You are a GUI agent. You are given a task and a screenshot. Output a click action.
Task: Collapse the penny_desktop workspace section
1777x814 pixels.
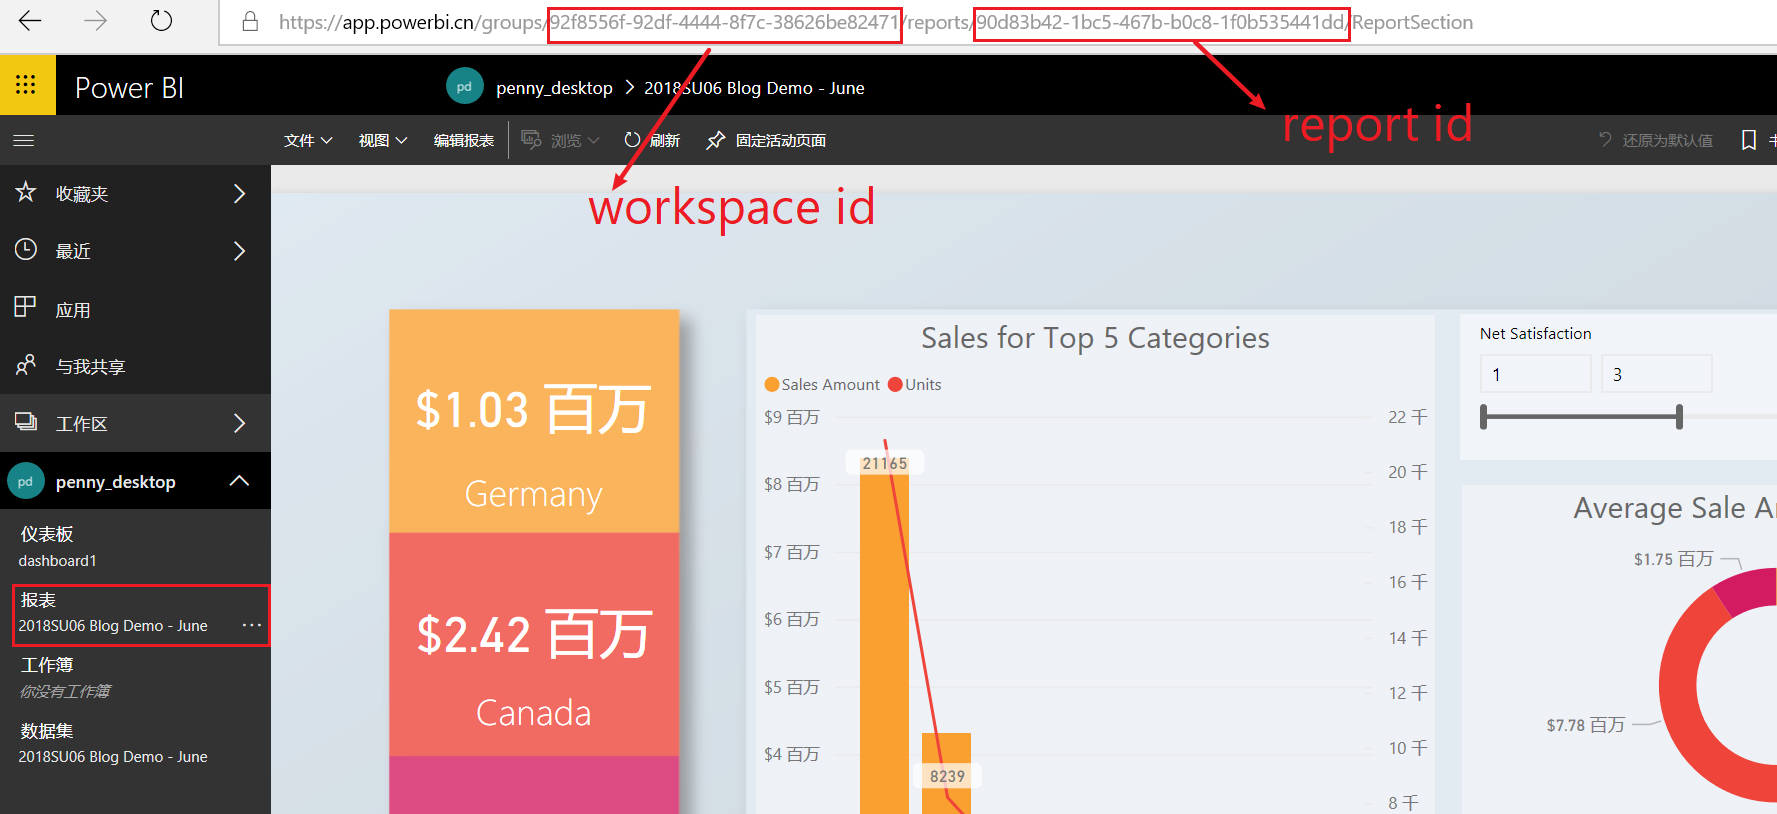[x=239, y=481]
